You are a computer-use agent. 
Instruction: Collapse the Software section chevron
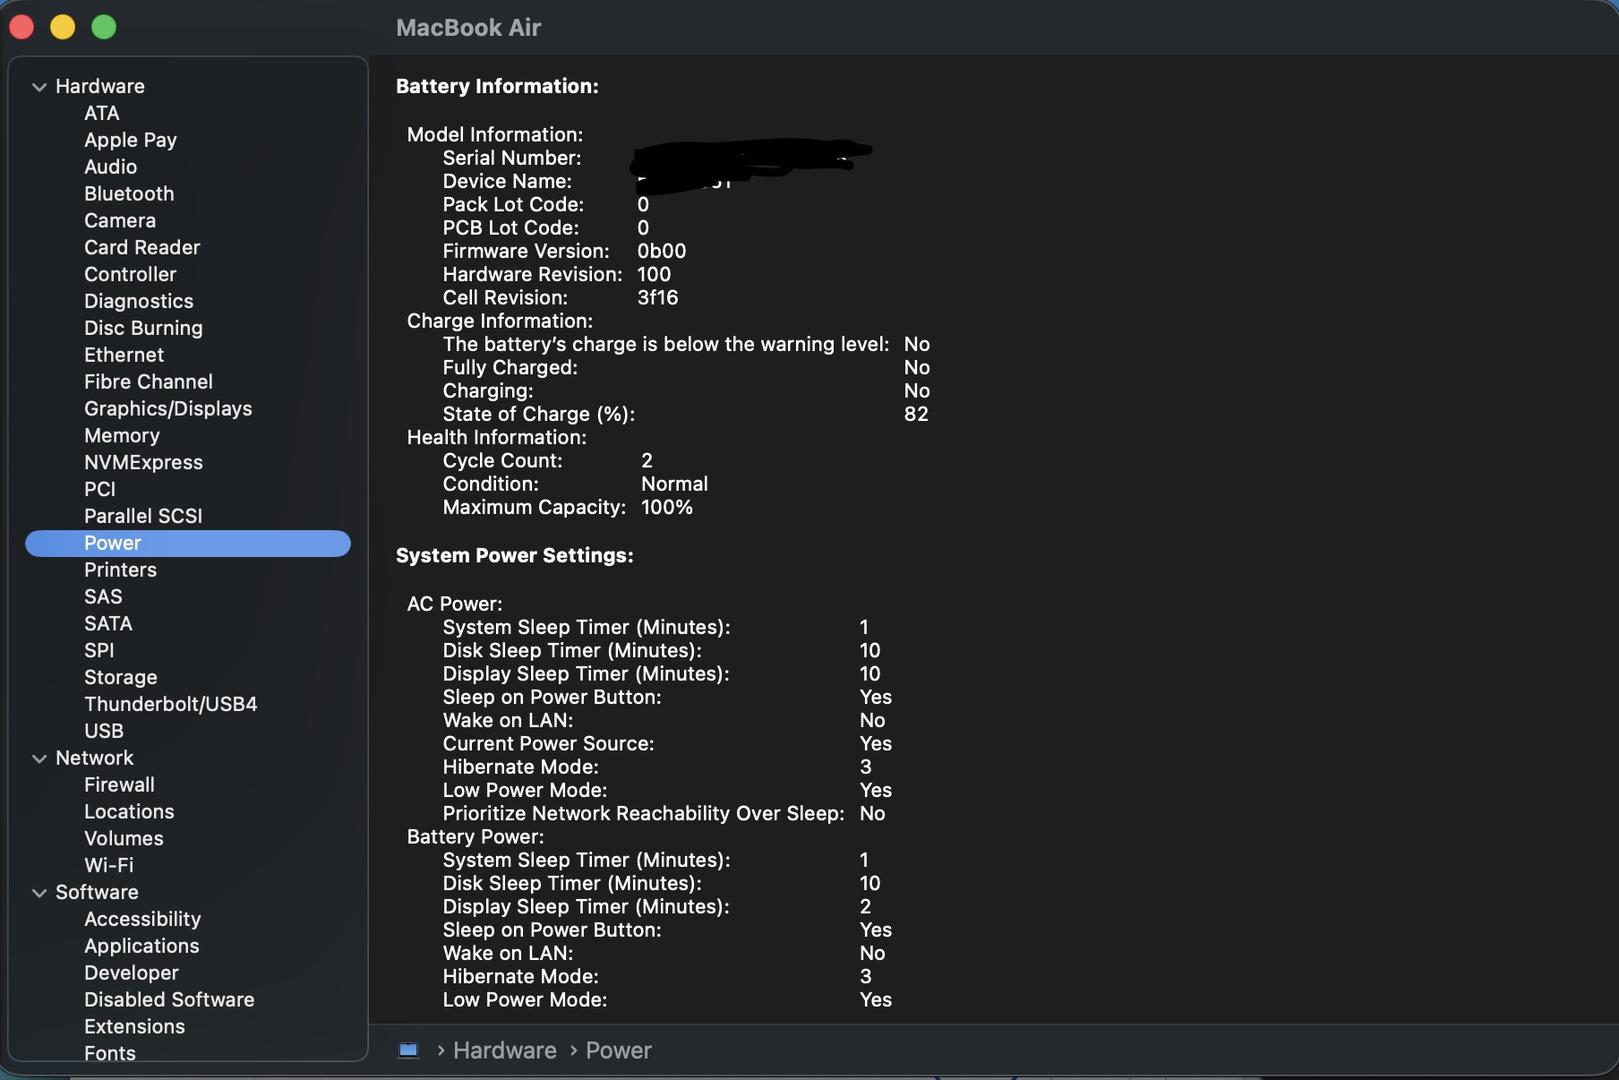click(x=39, y=893)
